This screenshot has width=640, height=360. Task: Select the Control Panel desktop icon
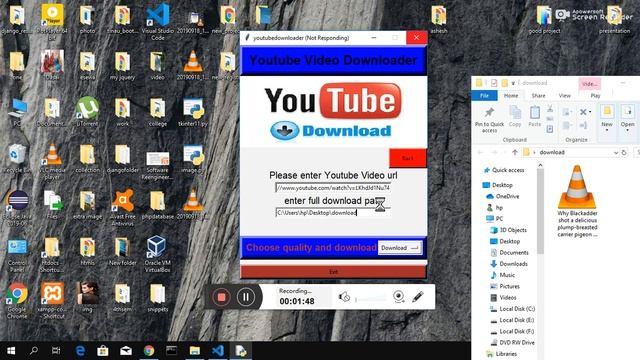point(17,256)
